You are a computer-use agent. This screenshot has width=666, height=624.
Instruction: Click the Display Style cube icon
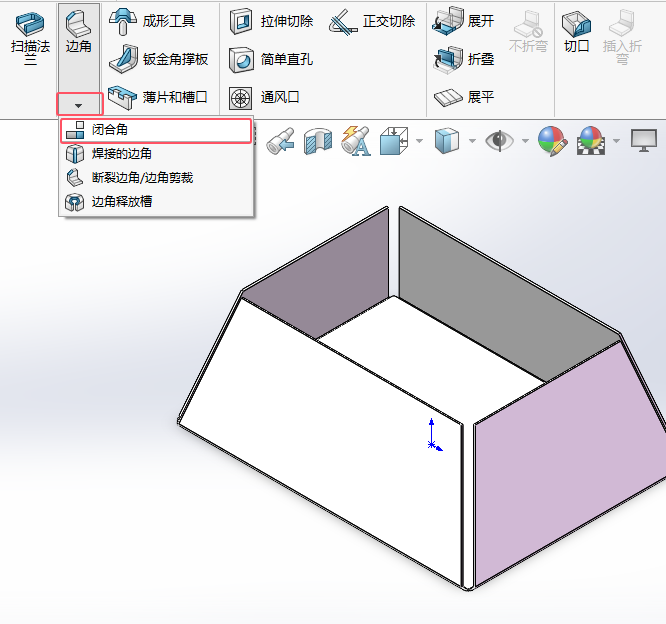(447, 141)
